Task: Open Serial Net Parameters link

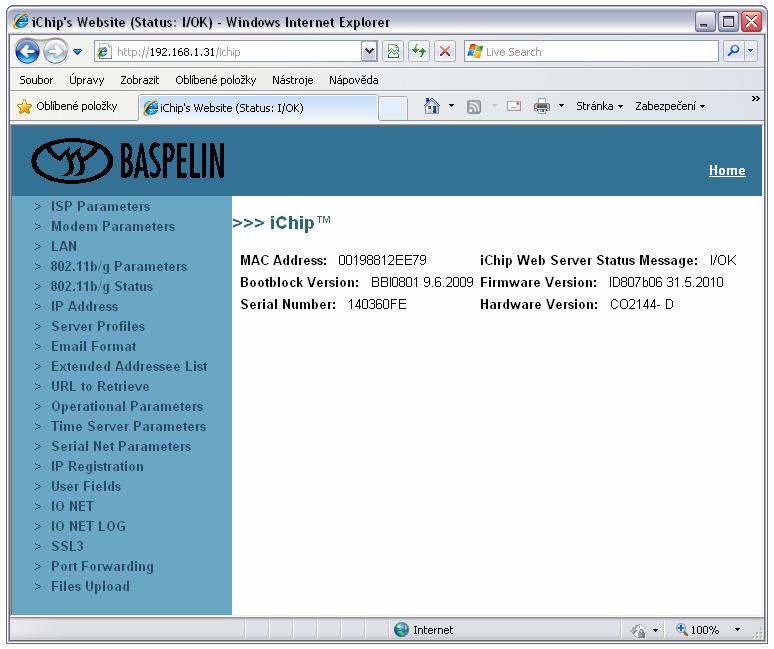Action: pos(121,446)
